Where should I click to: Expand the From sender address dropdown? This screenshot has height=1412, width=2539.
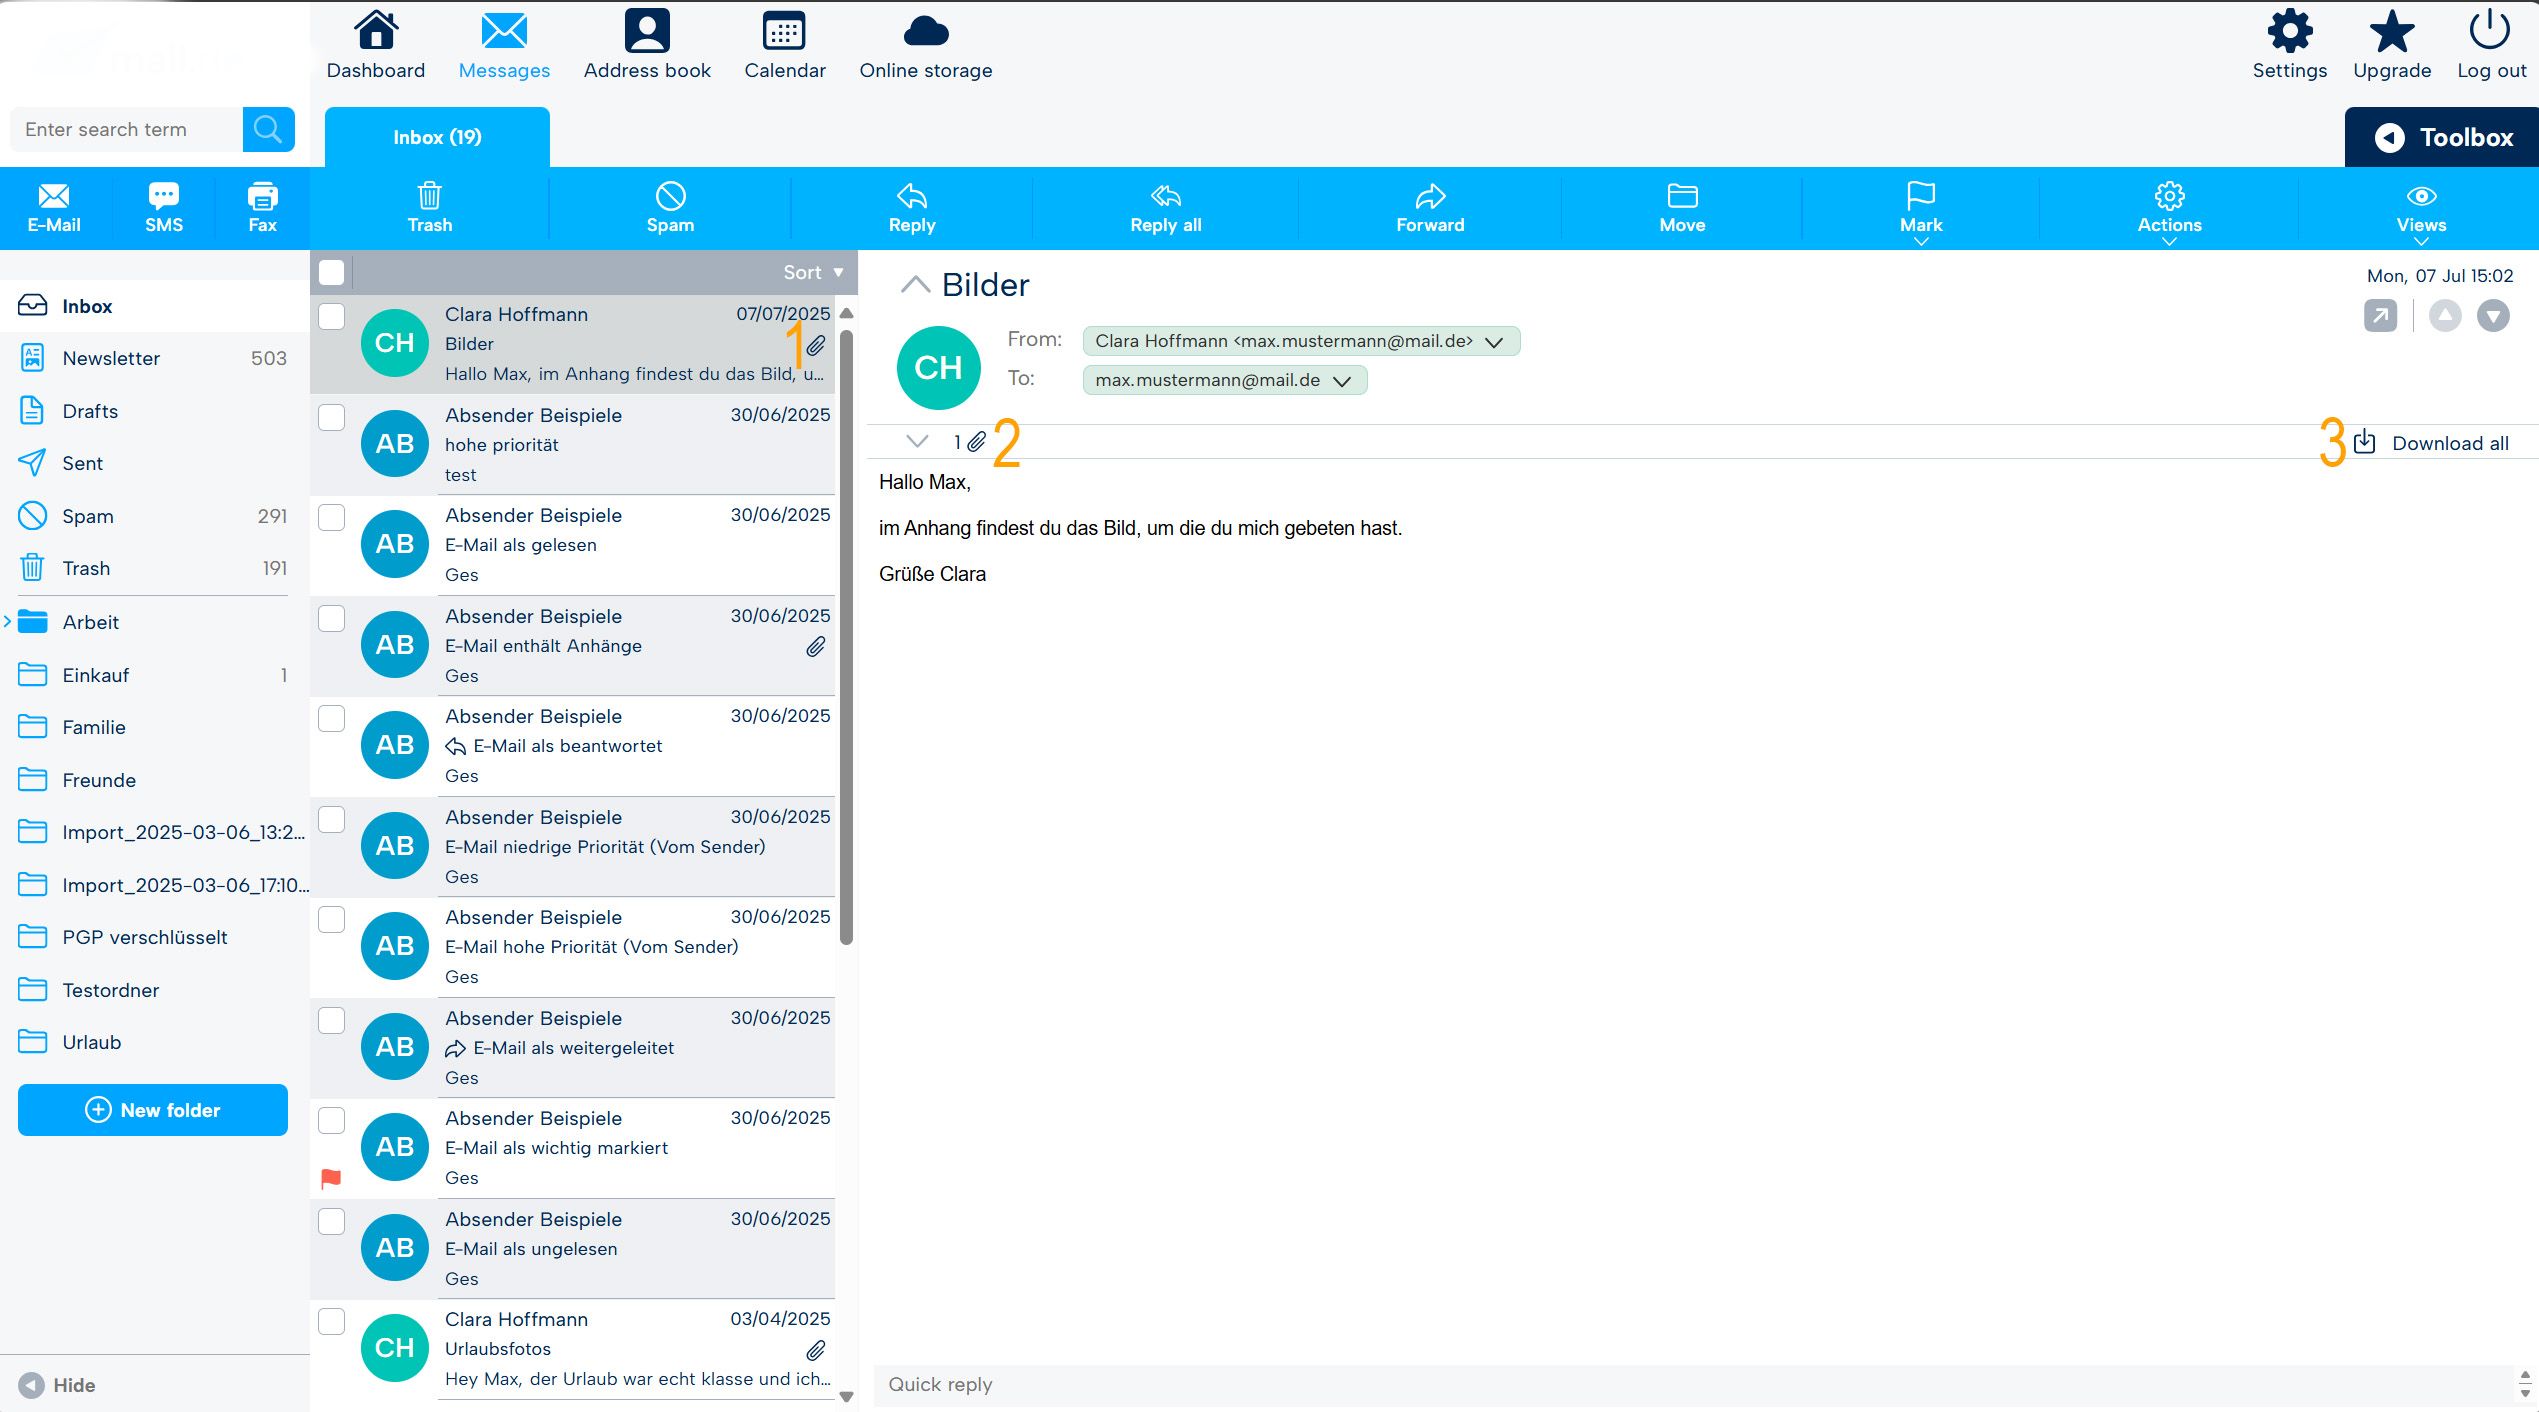(1494, 342)
